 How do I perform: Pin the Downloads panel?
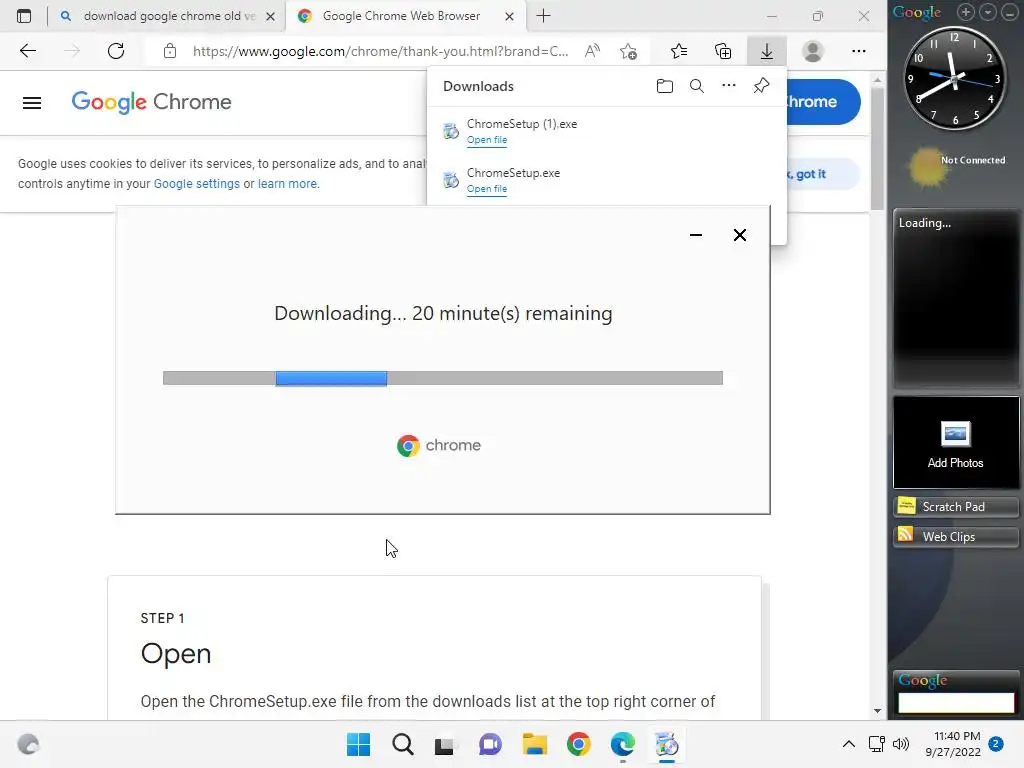tap(761, 86)
